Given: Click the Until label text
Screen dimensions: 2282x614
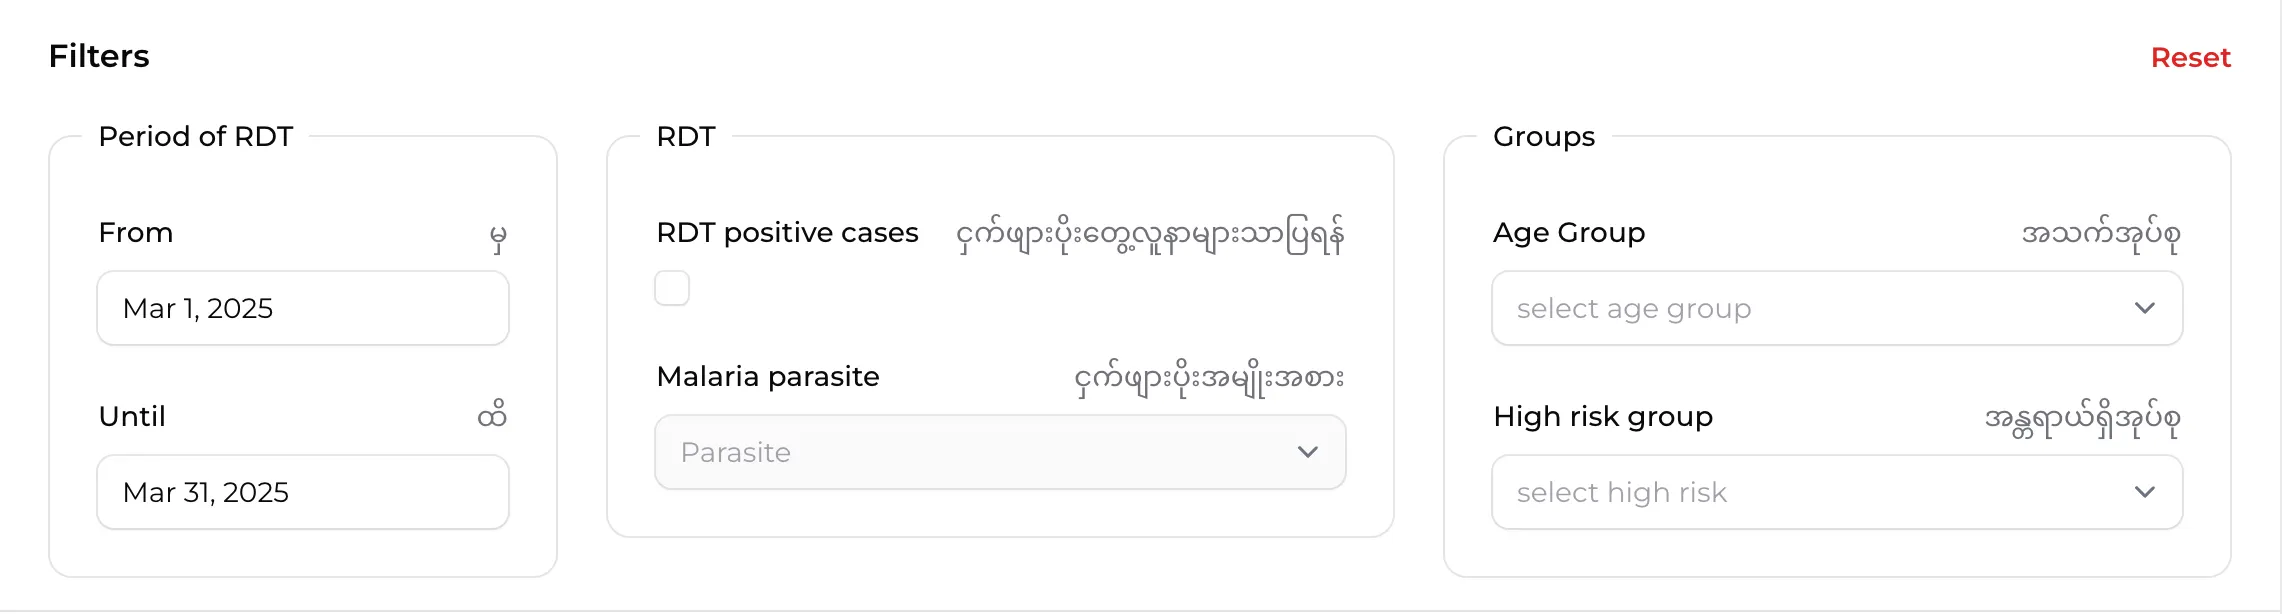Looking at the screenshot, I should (132, 417).
